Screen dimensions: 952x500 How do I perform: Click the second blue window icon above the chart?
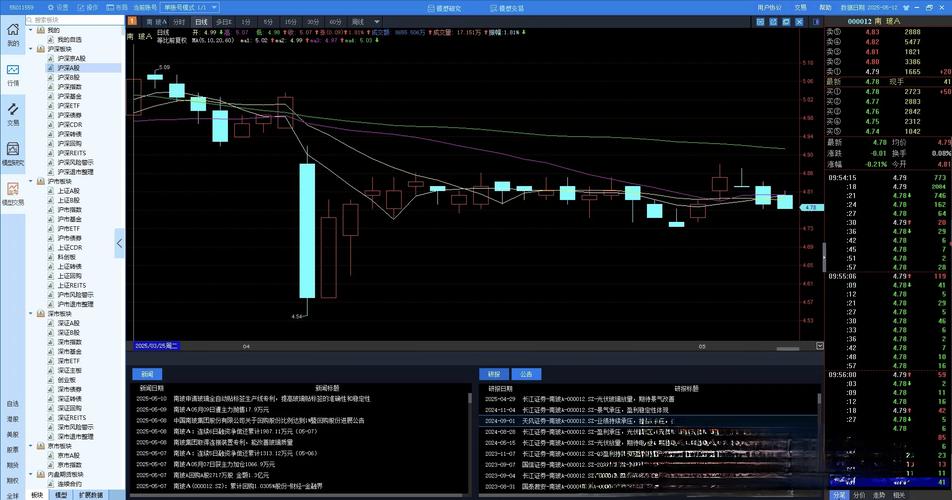pos(773,22)
